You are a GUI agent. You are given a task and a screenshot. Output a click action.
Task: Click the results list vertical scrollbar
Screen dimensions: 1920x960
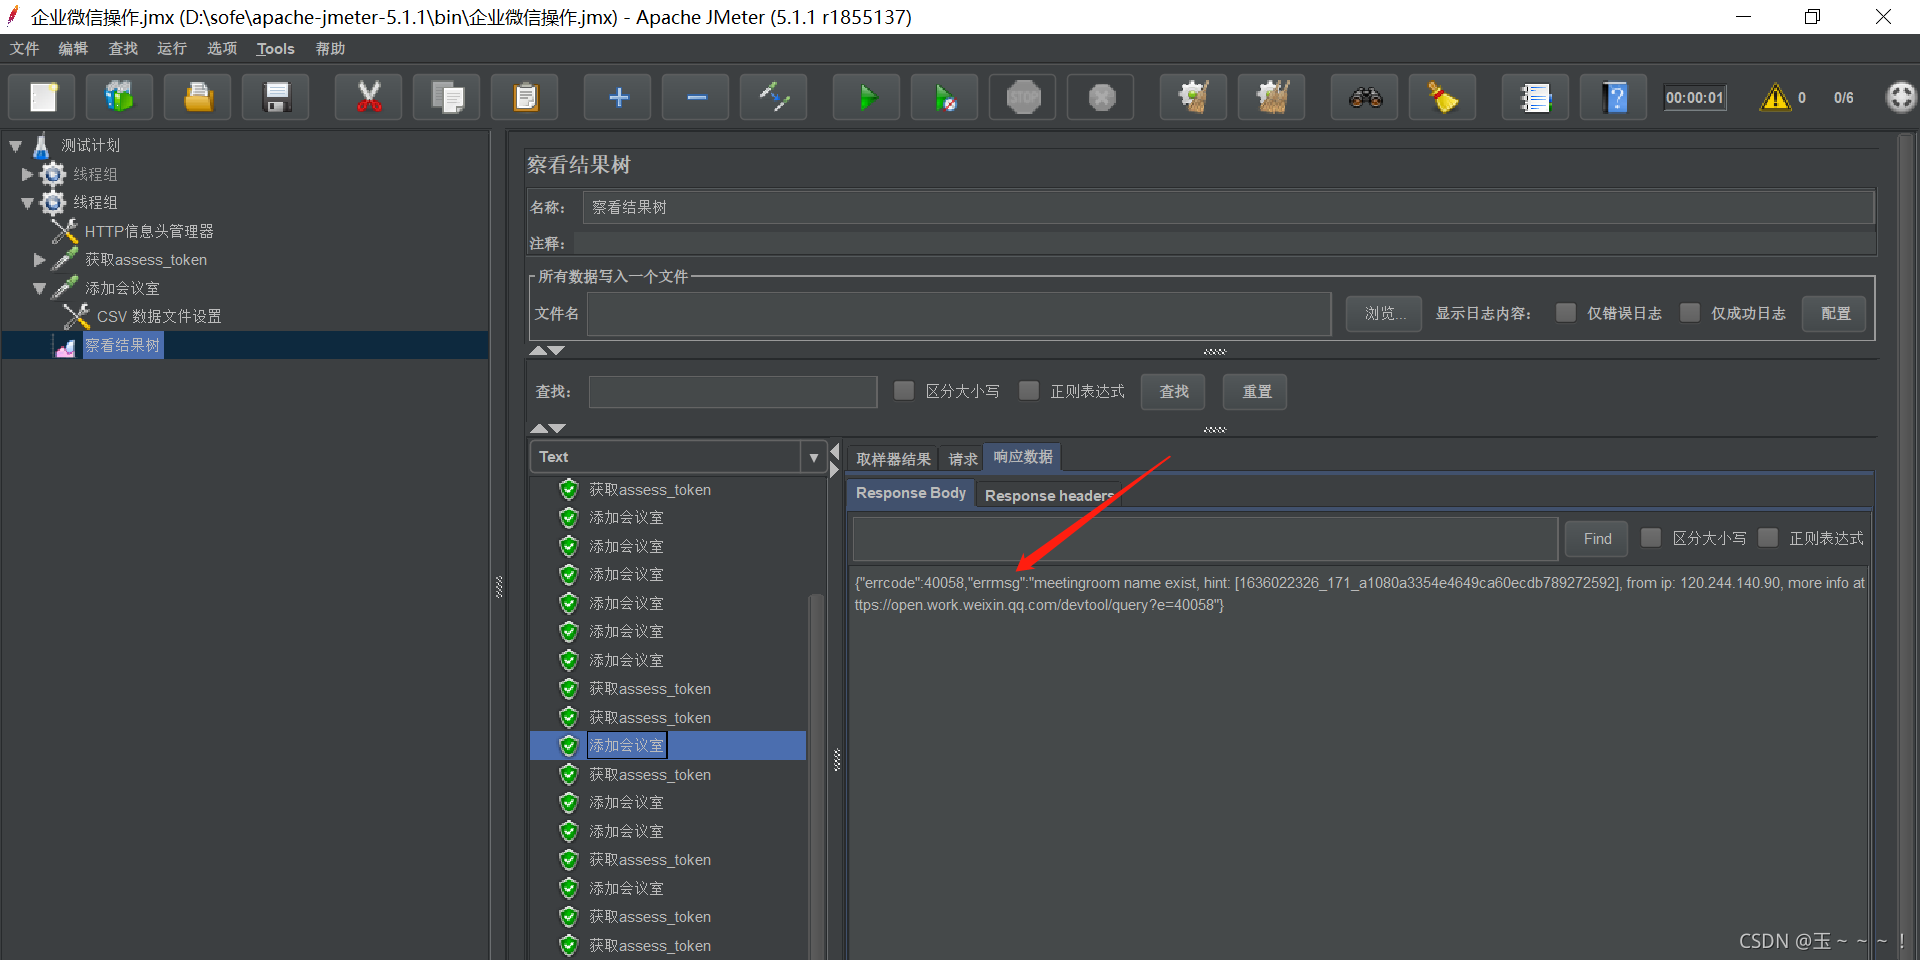[816, 776]
